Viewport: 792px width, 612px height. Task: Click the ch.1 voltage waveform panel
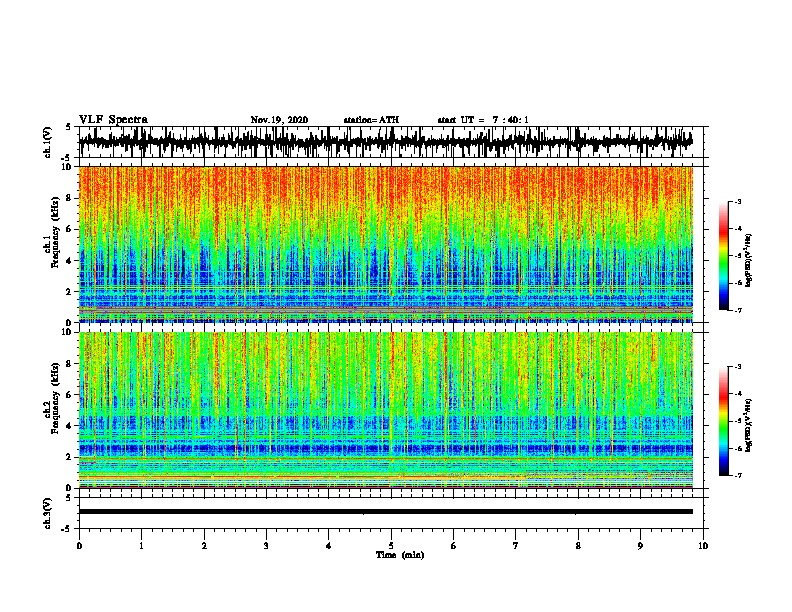(x=391, y=142)
